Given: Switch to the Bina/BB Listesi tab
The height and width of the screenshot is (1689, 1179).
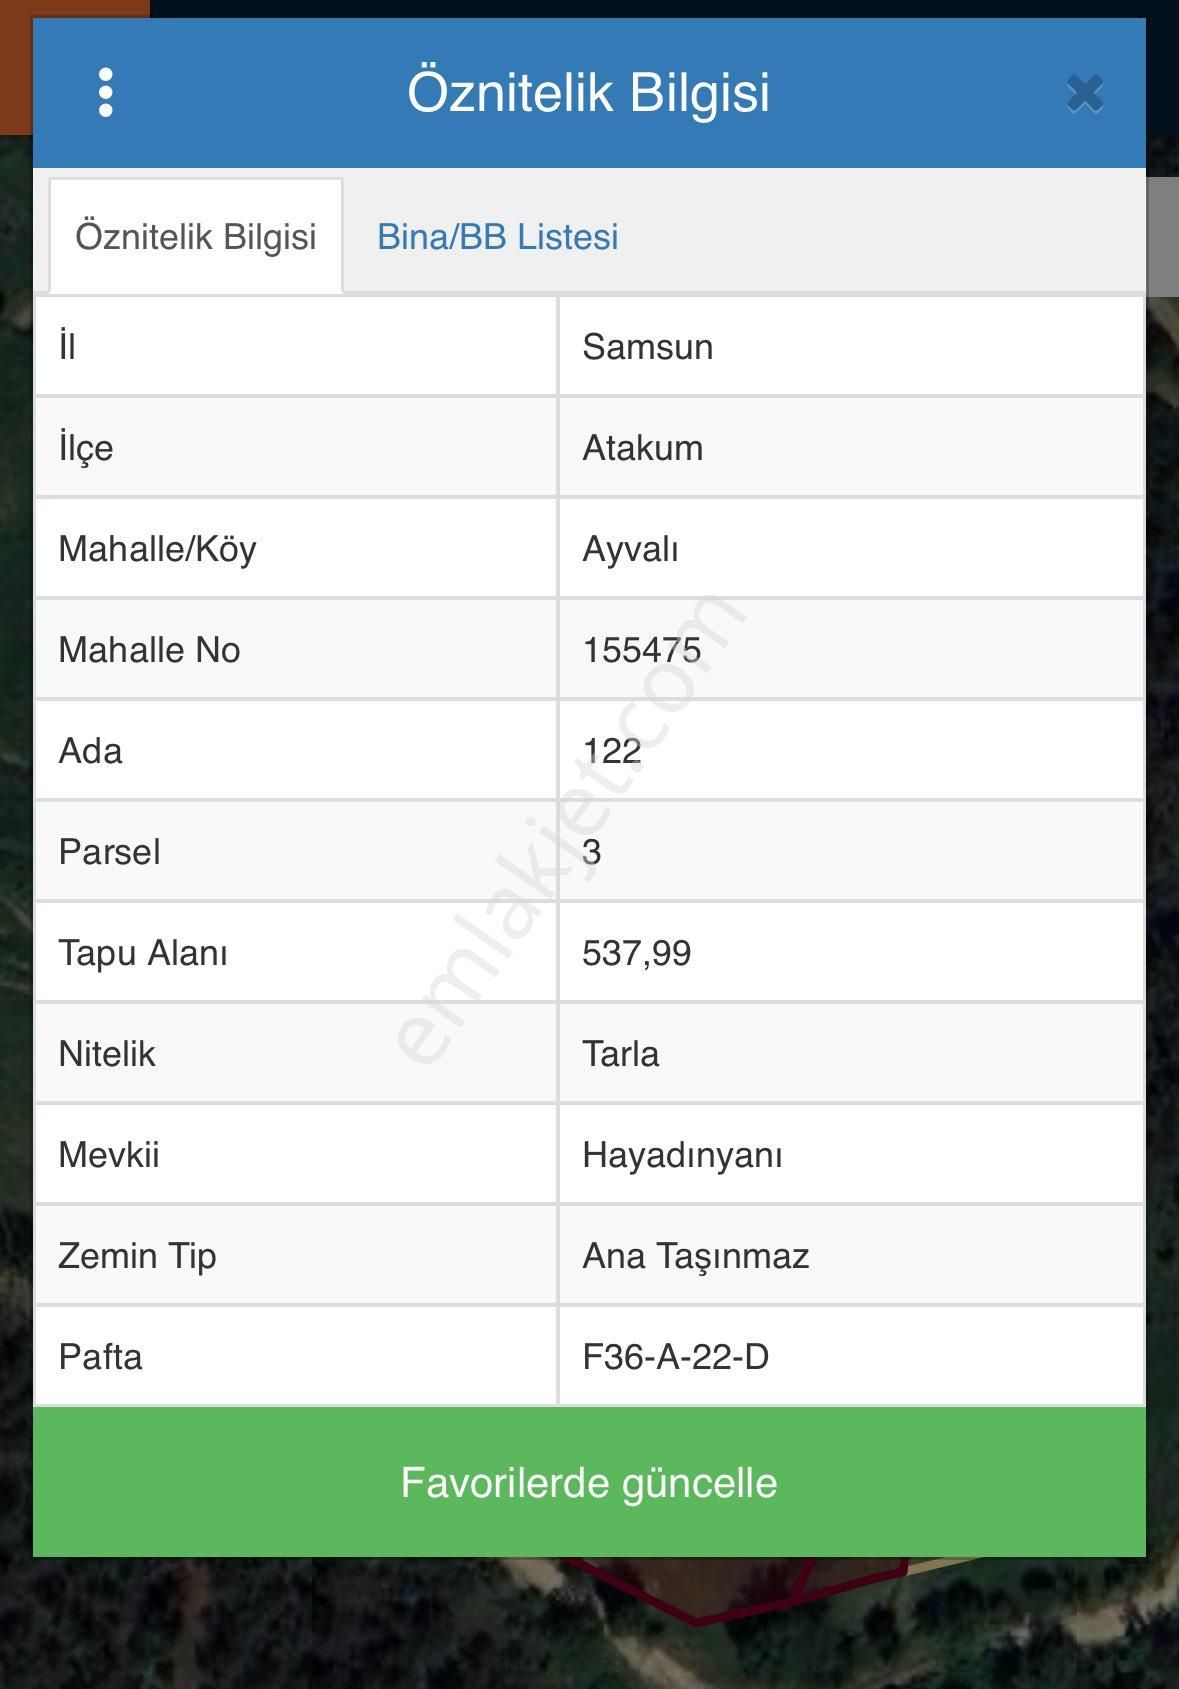Looking at the screenshot, I should point(497,237).
